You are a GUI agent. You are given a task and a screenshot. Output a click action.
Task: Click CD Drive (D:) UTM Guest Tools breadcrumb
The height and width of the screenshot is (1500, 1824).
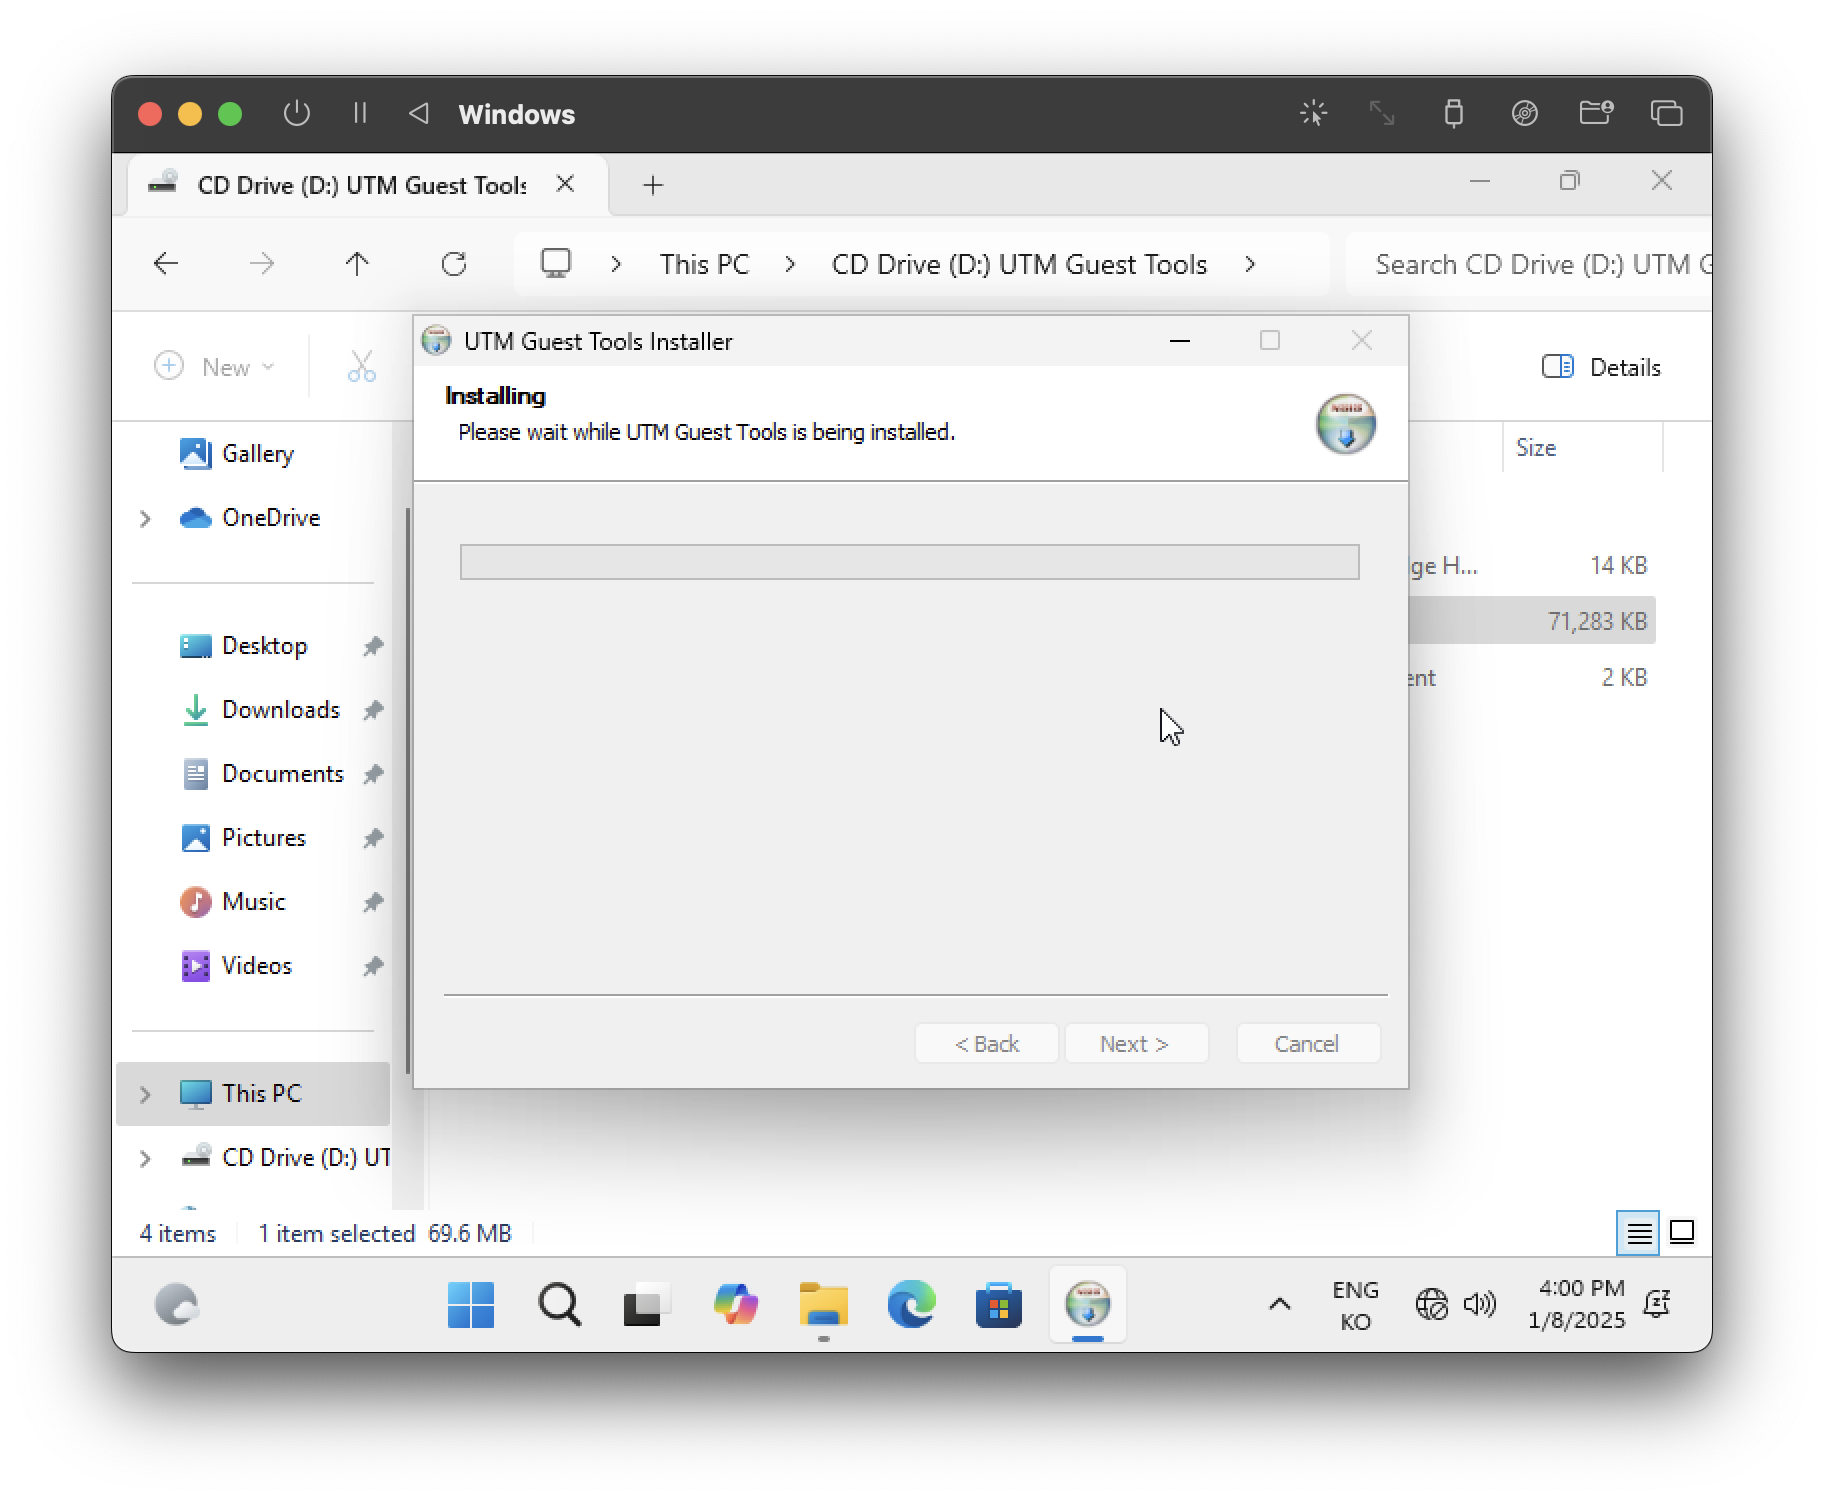pos(1019,264)
